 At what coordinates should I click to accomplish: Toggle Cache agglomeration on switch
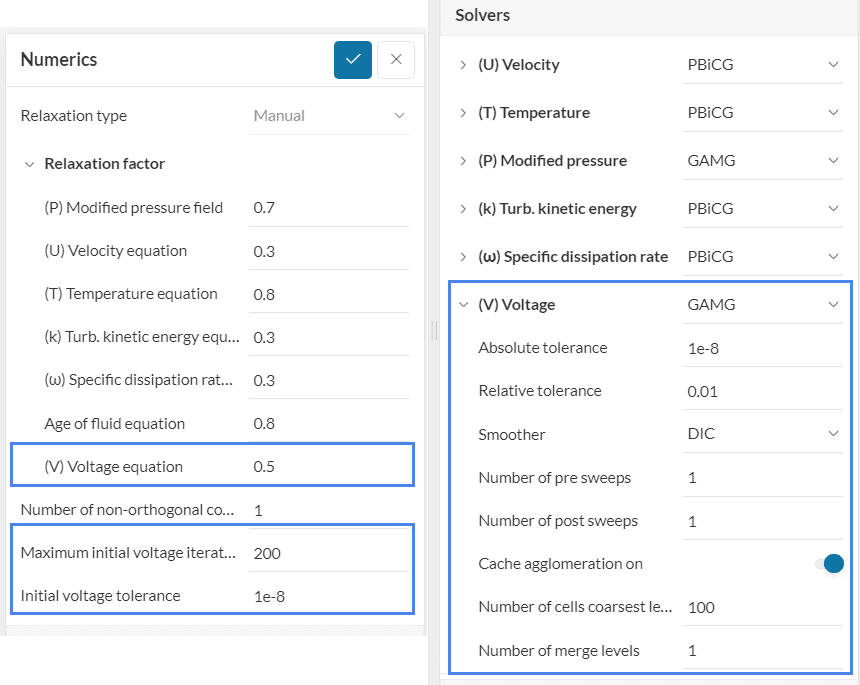830,564
